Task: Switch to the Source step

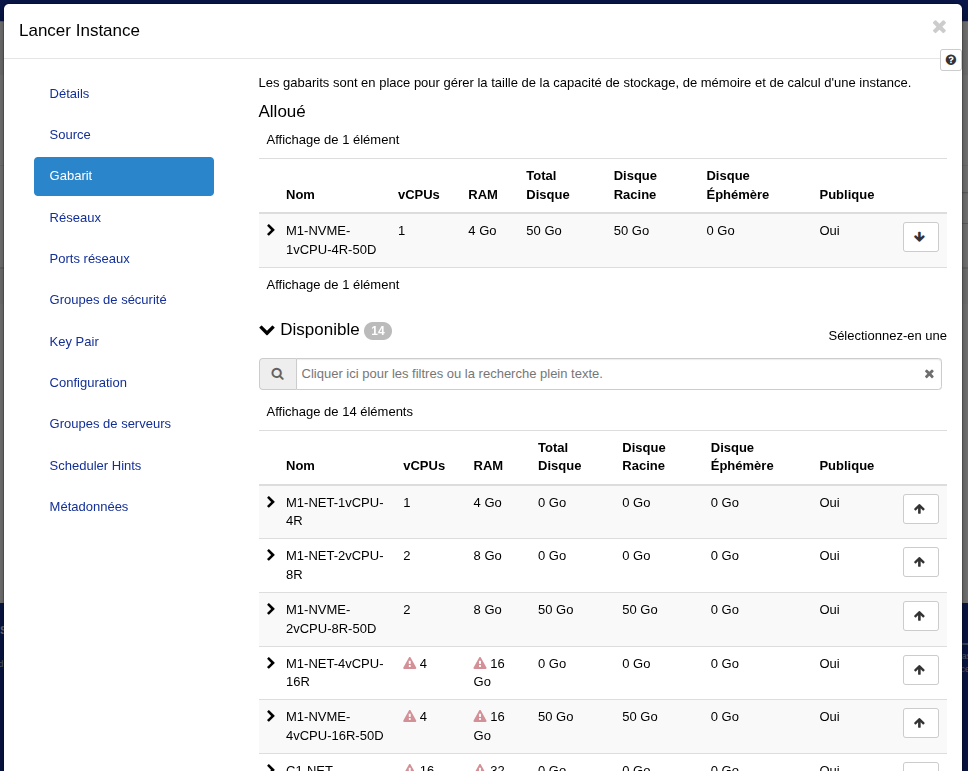Action: [70, 135]
